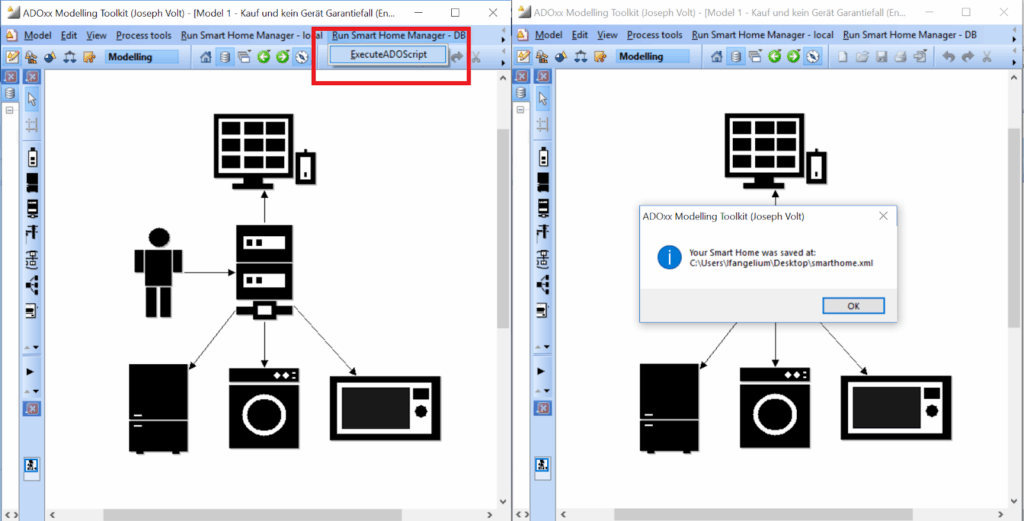
Task: Select the server hub shape in left window canvas
Action: pos(264,272)
